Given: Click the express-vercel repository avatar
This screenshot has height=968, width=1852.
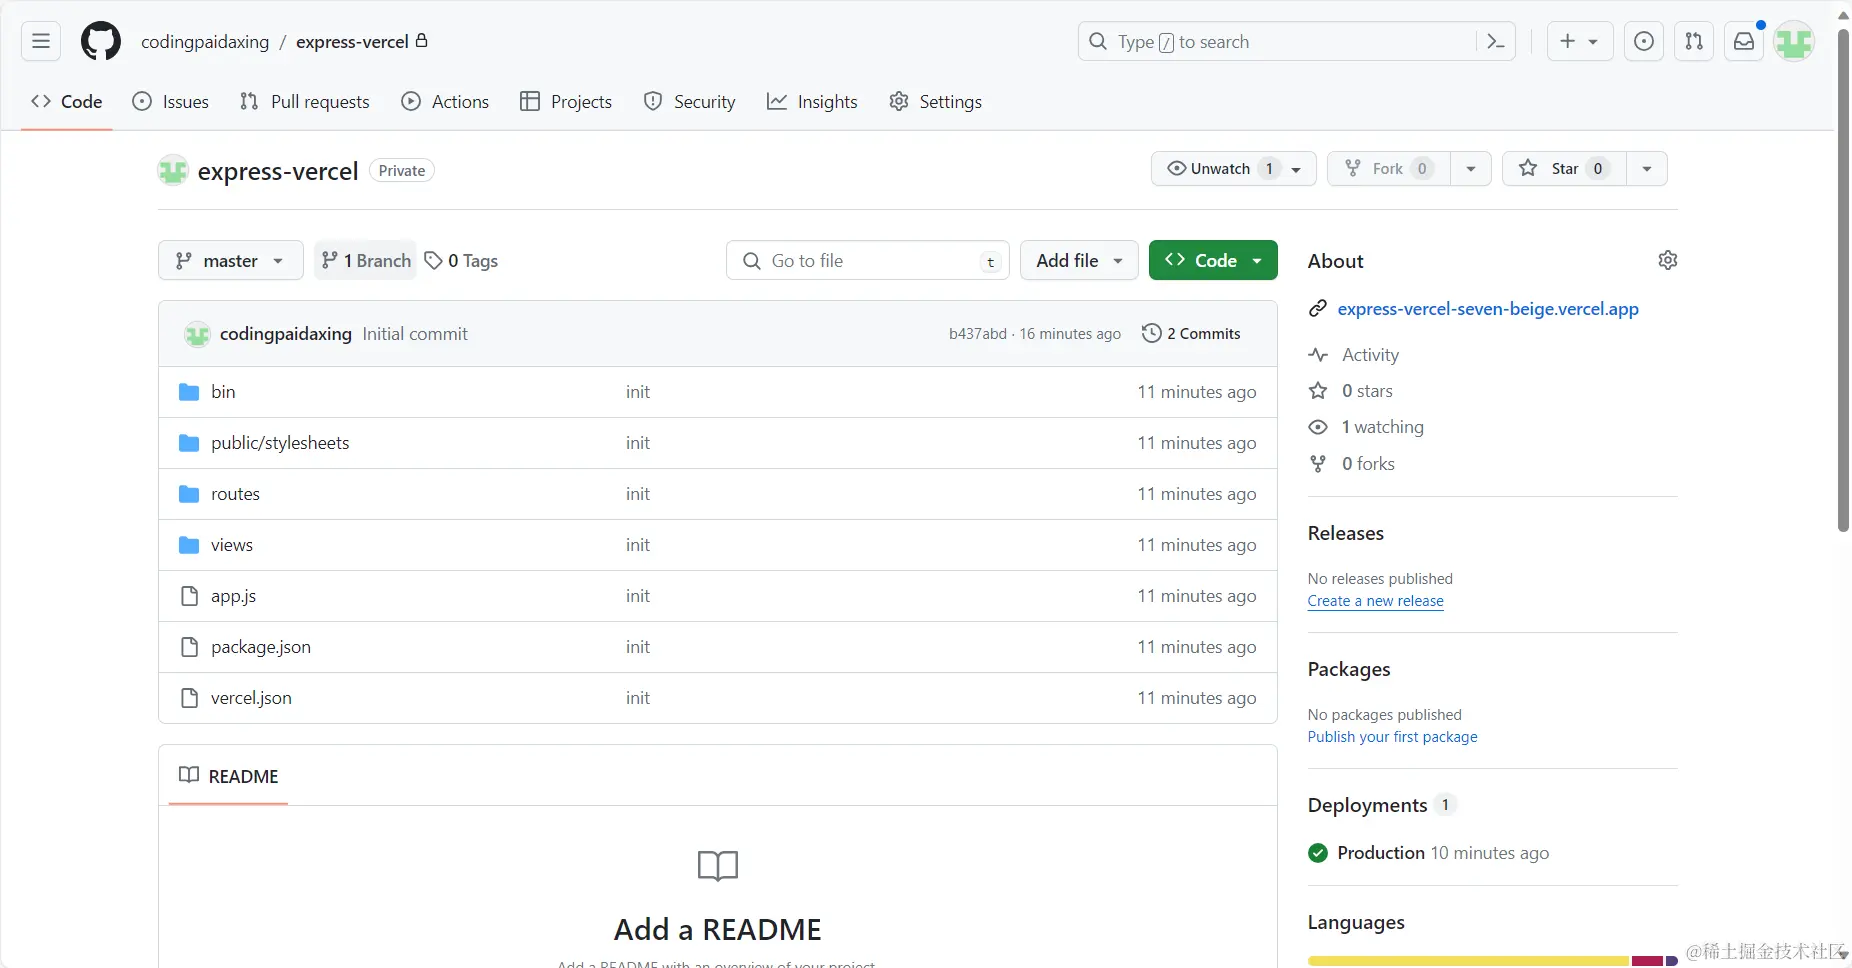Looking at the screenshot, I should [173, 171].
